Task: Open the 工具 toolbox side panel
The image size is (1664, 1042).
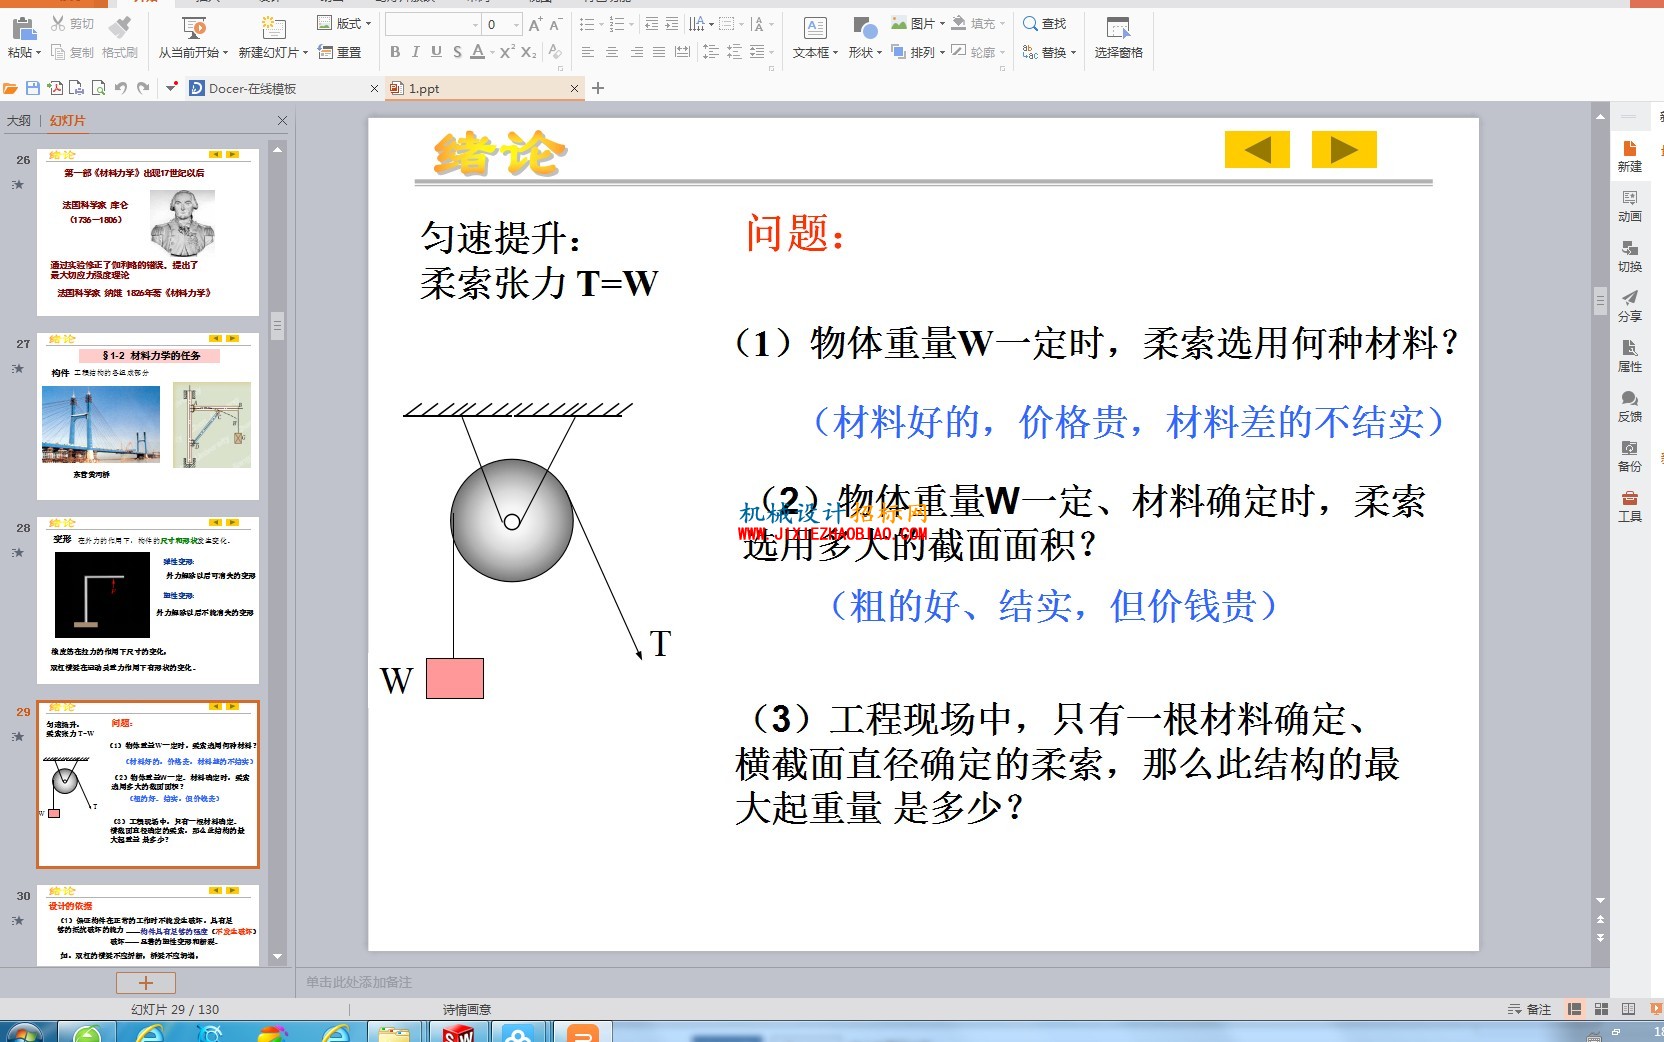Action: pos(1629,506)
